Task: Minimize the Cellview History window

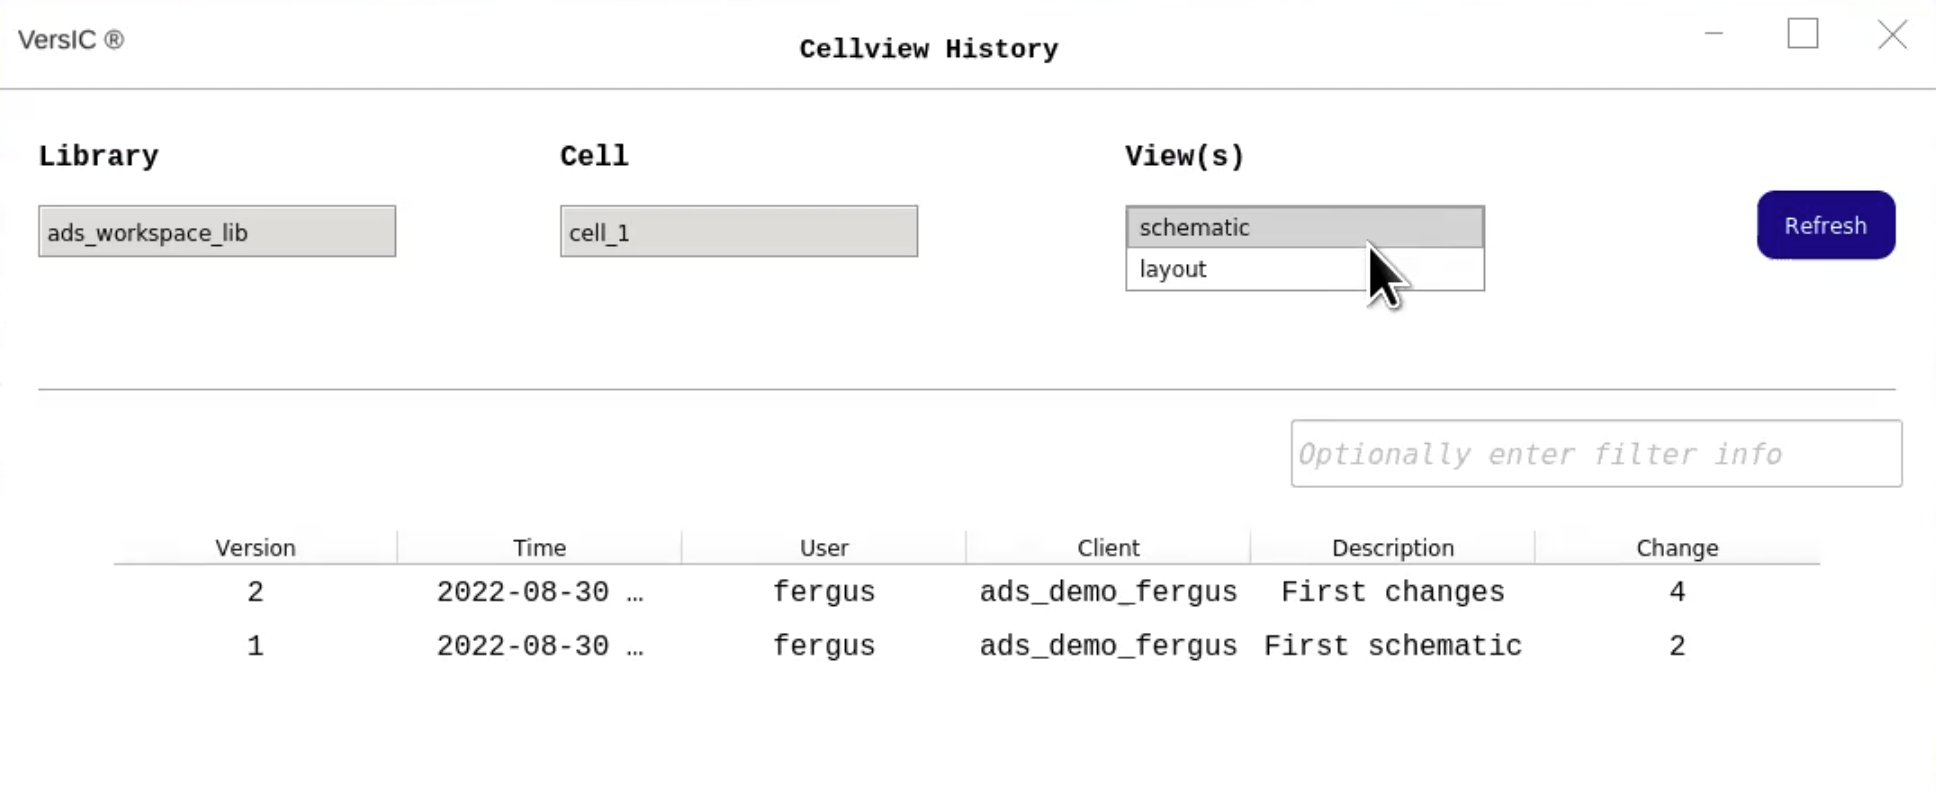Action: click(1714, 34)
